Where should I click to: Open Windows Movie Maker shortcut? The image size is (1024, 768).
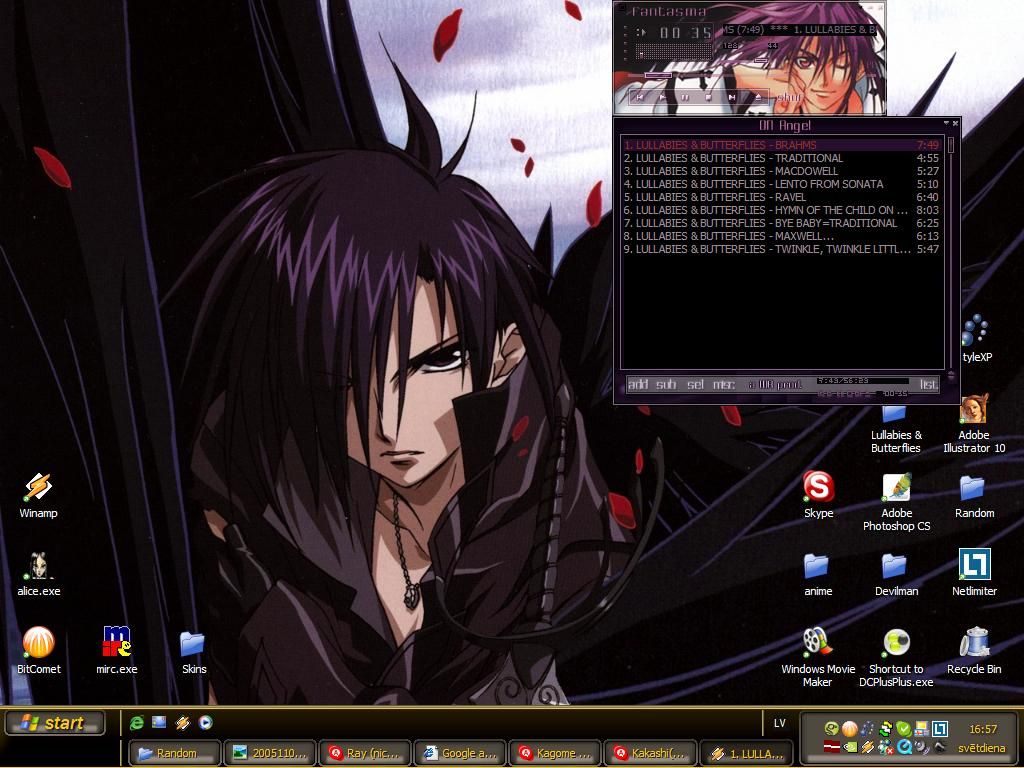tap(818, 657)
